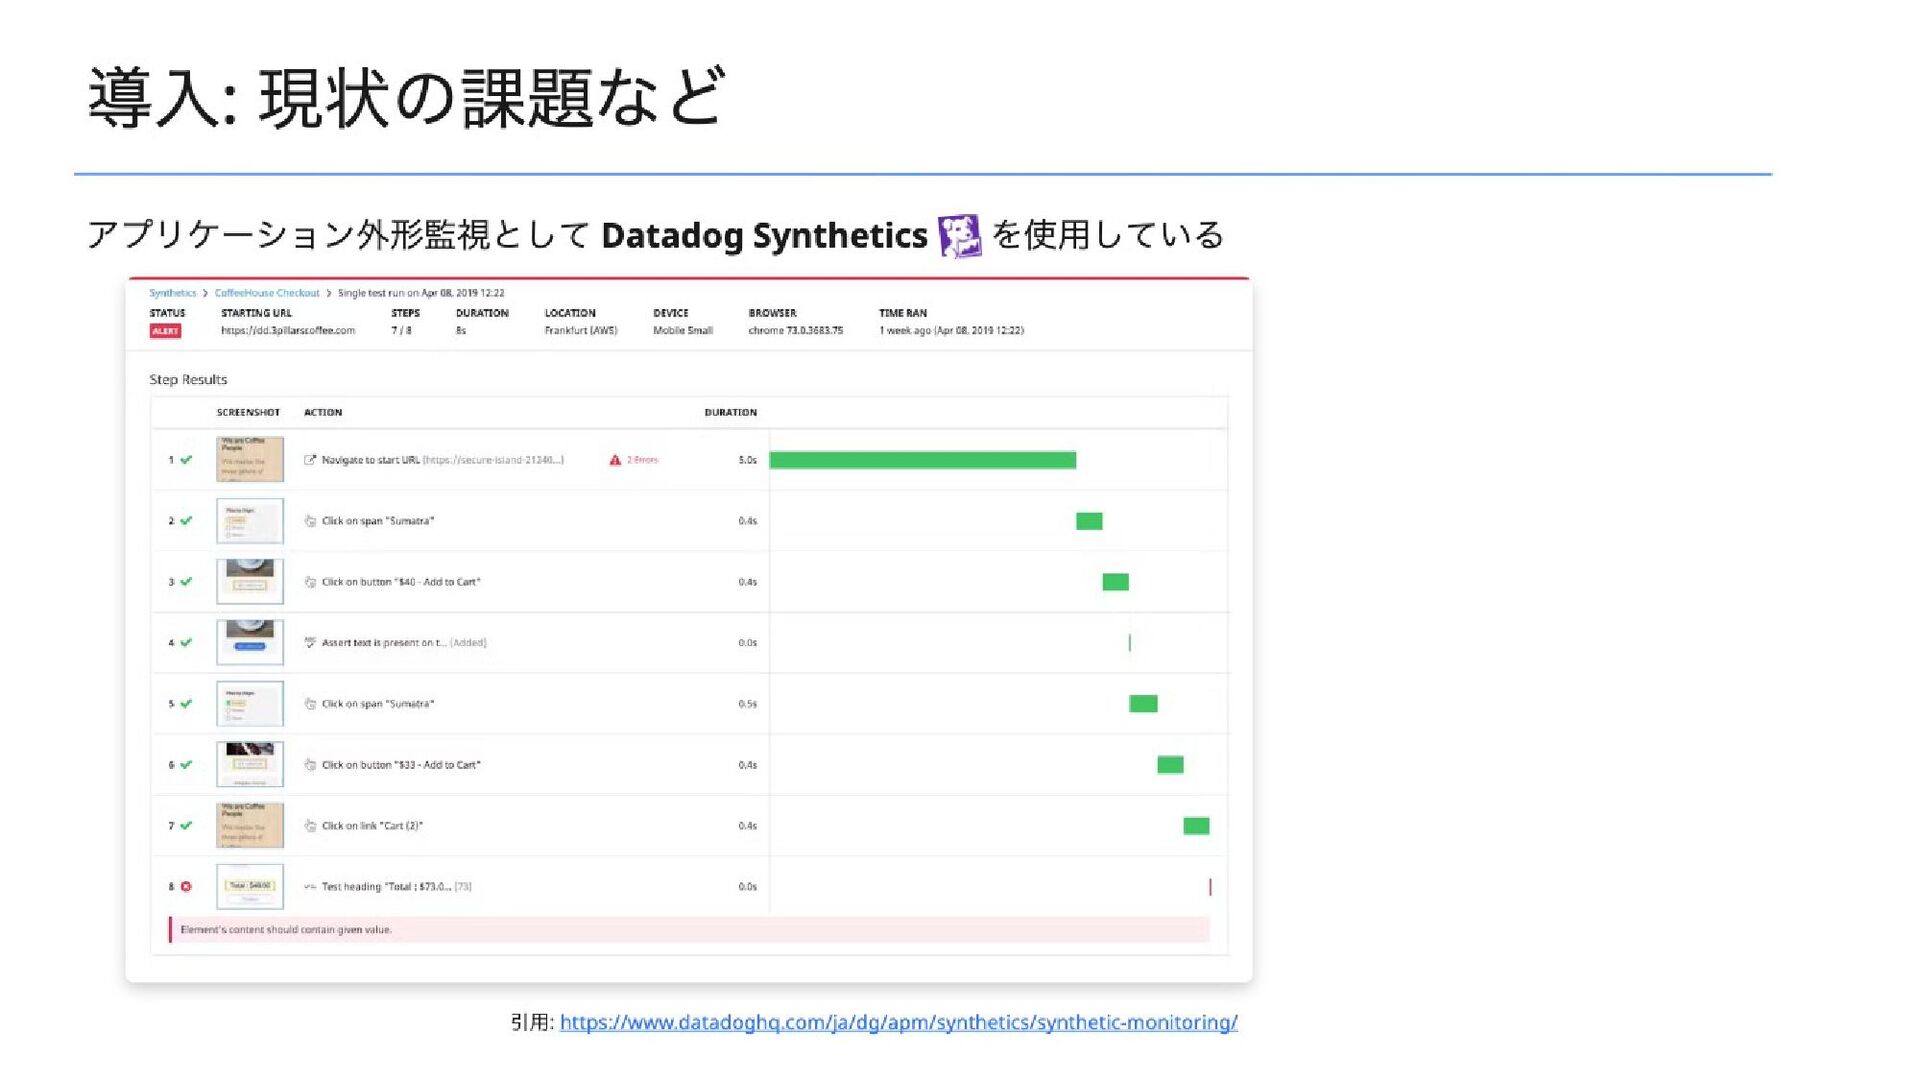Open the step 5 screenshot thumbnail
The height and width of the screenshot is (1080, 1920).
[x=250, y=704]
